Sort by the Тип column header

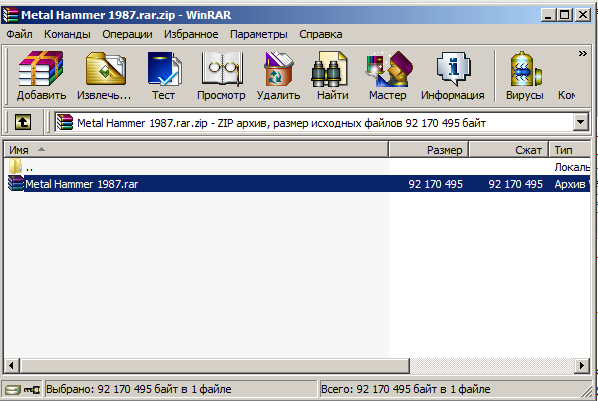point(570,150)
